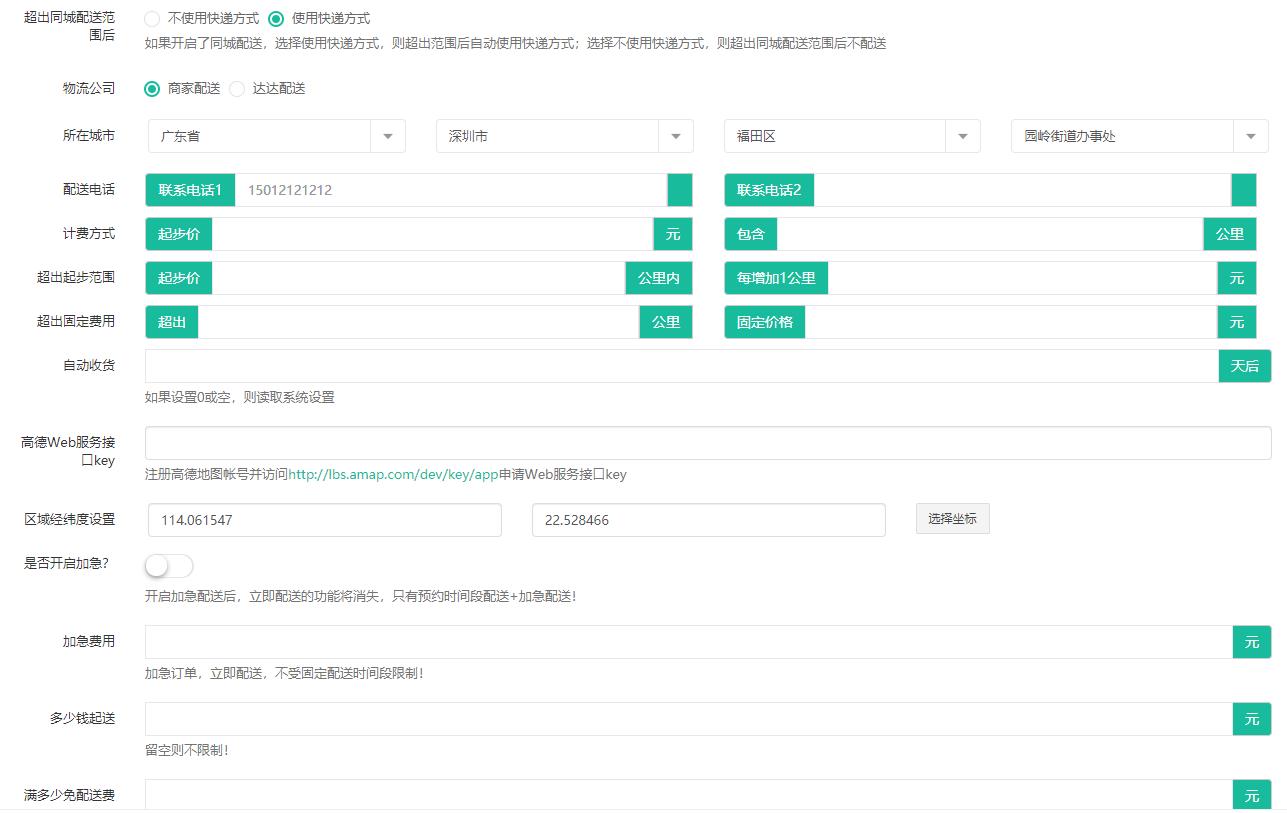The image size is (1287, 813).
Task: Select the 不使用快递方式 radio button
Action: pyautogui.click(x=152, y=18)
